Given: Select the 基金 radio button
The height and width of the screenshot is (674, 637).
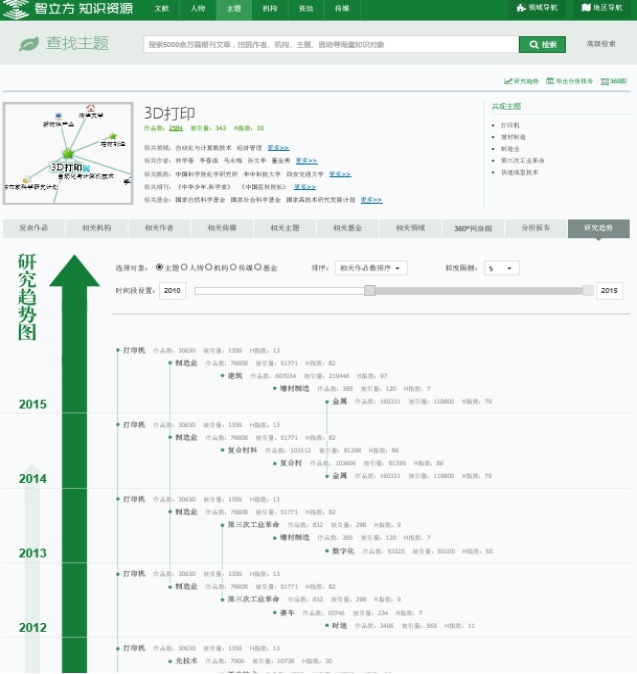Looking at the screenshot, I should click(258, 268).
